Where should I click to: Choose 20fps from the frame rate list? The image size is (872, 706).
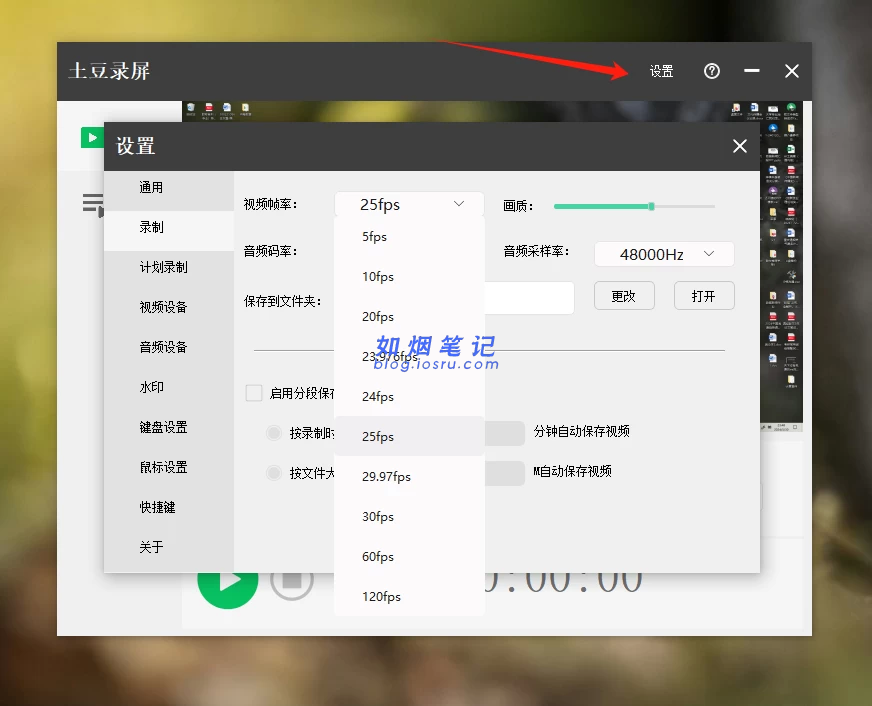coord(409,317)
